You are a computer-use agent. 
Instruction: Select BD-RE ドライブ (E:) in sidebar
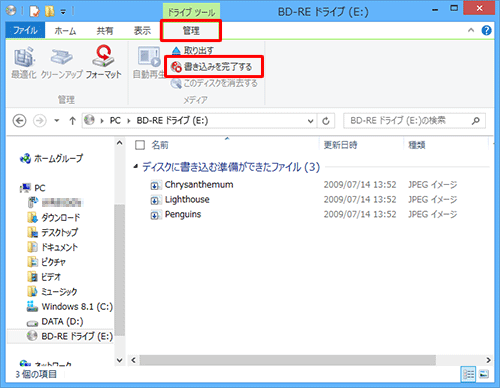coord(70,336)
